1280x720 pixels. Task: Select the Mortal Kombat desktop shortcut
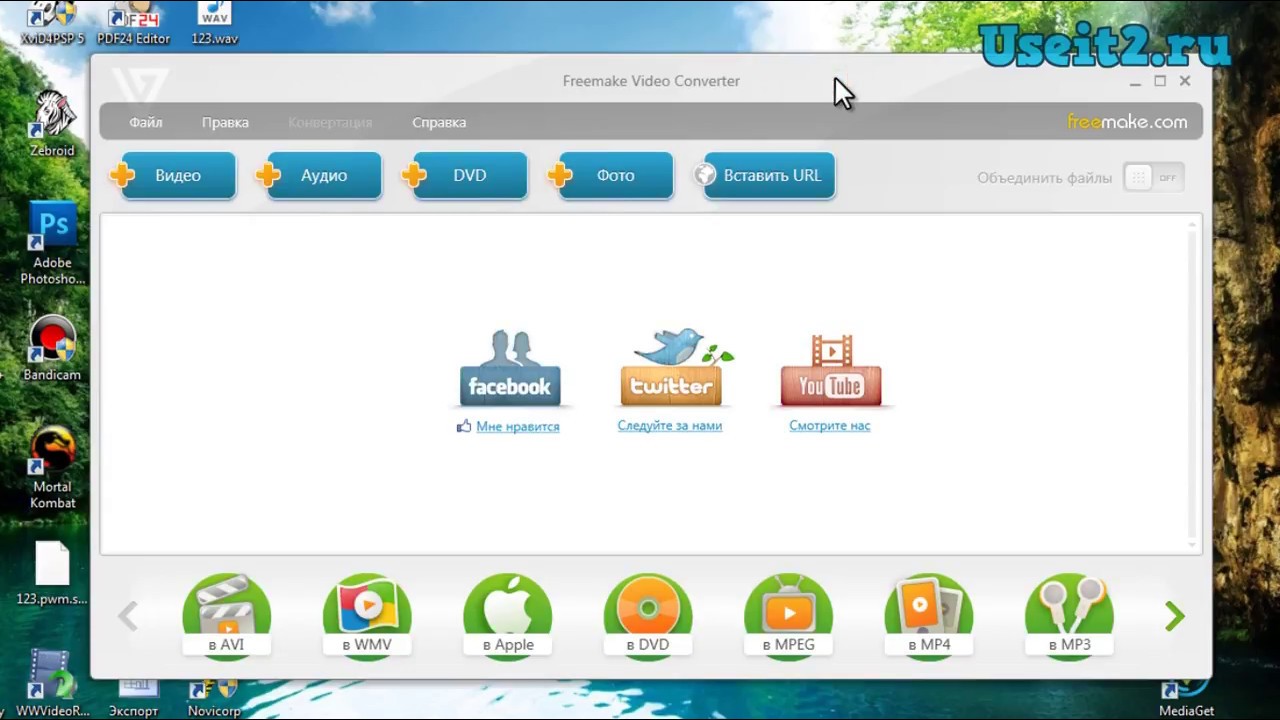52,469
